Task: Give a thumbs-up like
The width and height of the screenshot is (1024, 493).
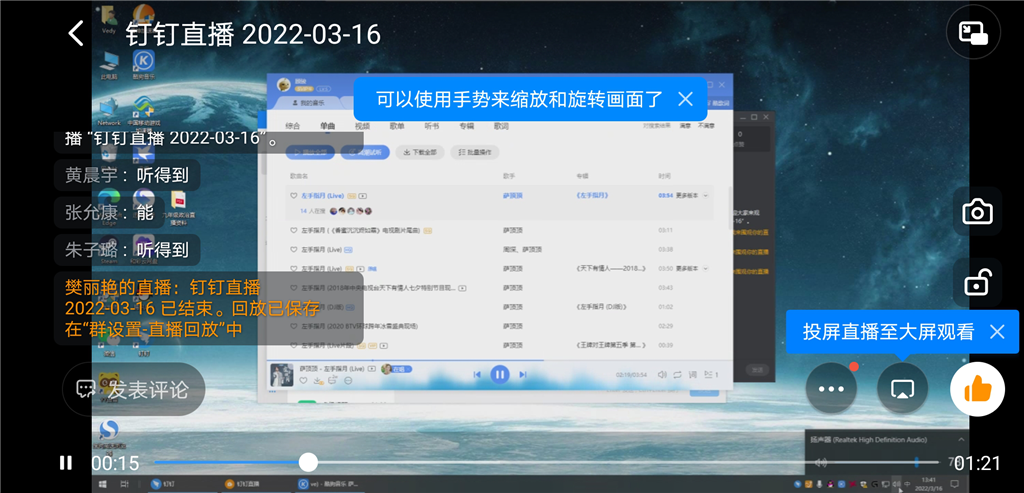Action: (977, 389)
